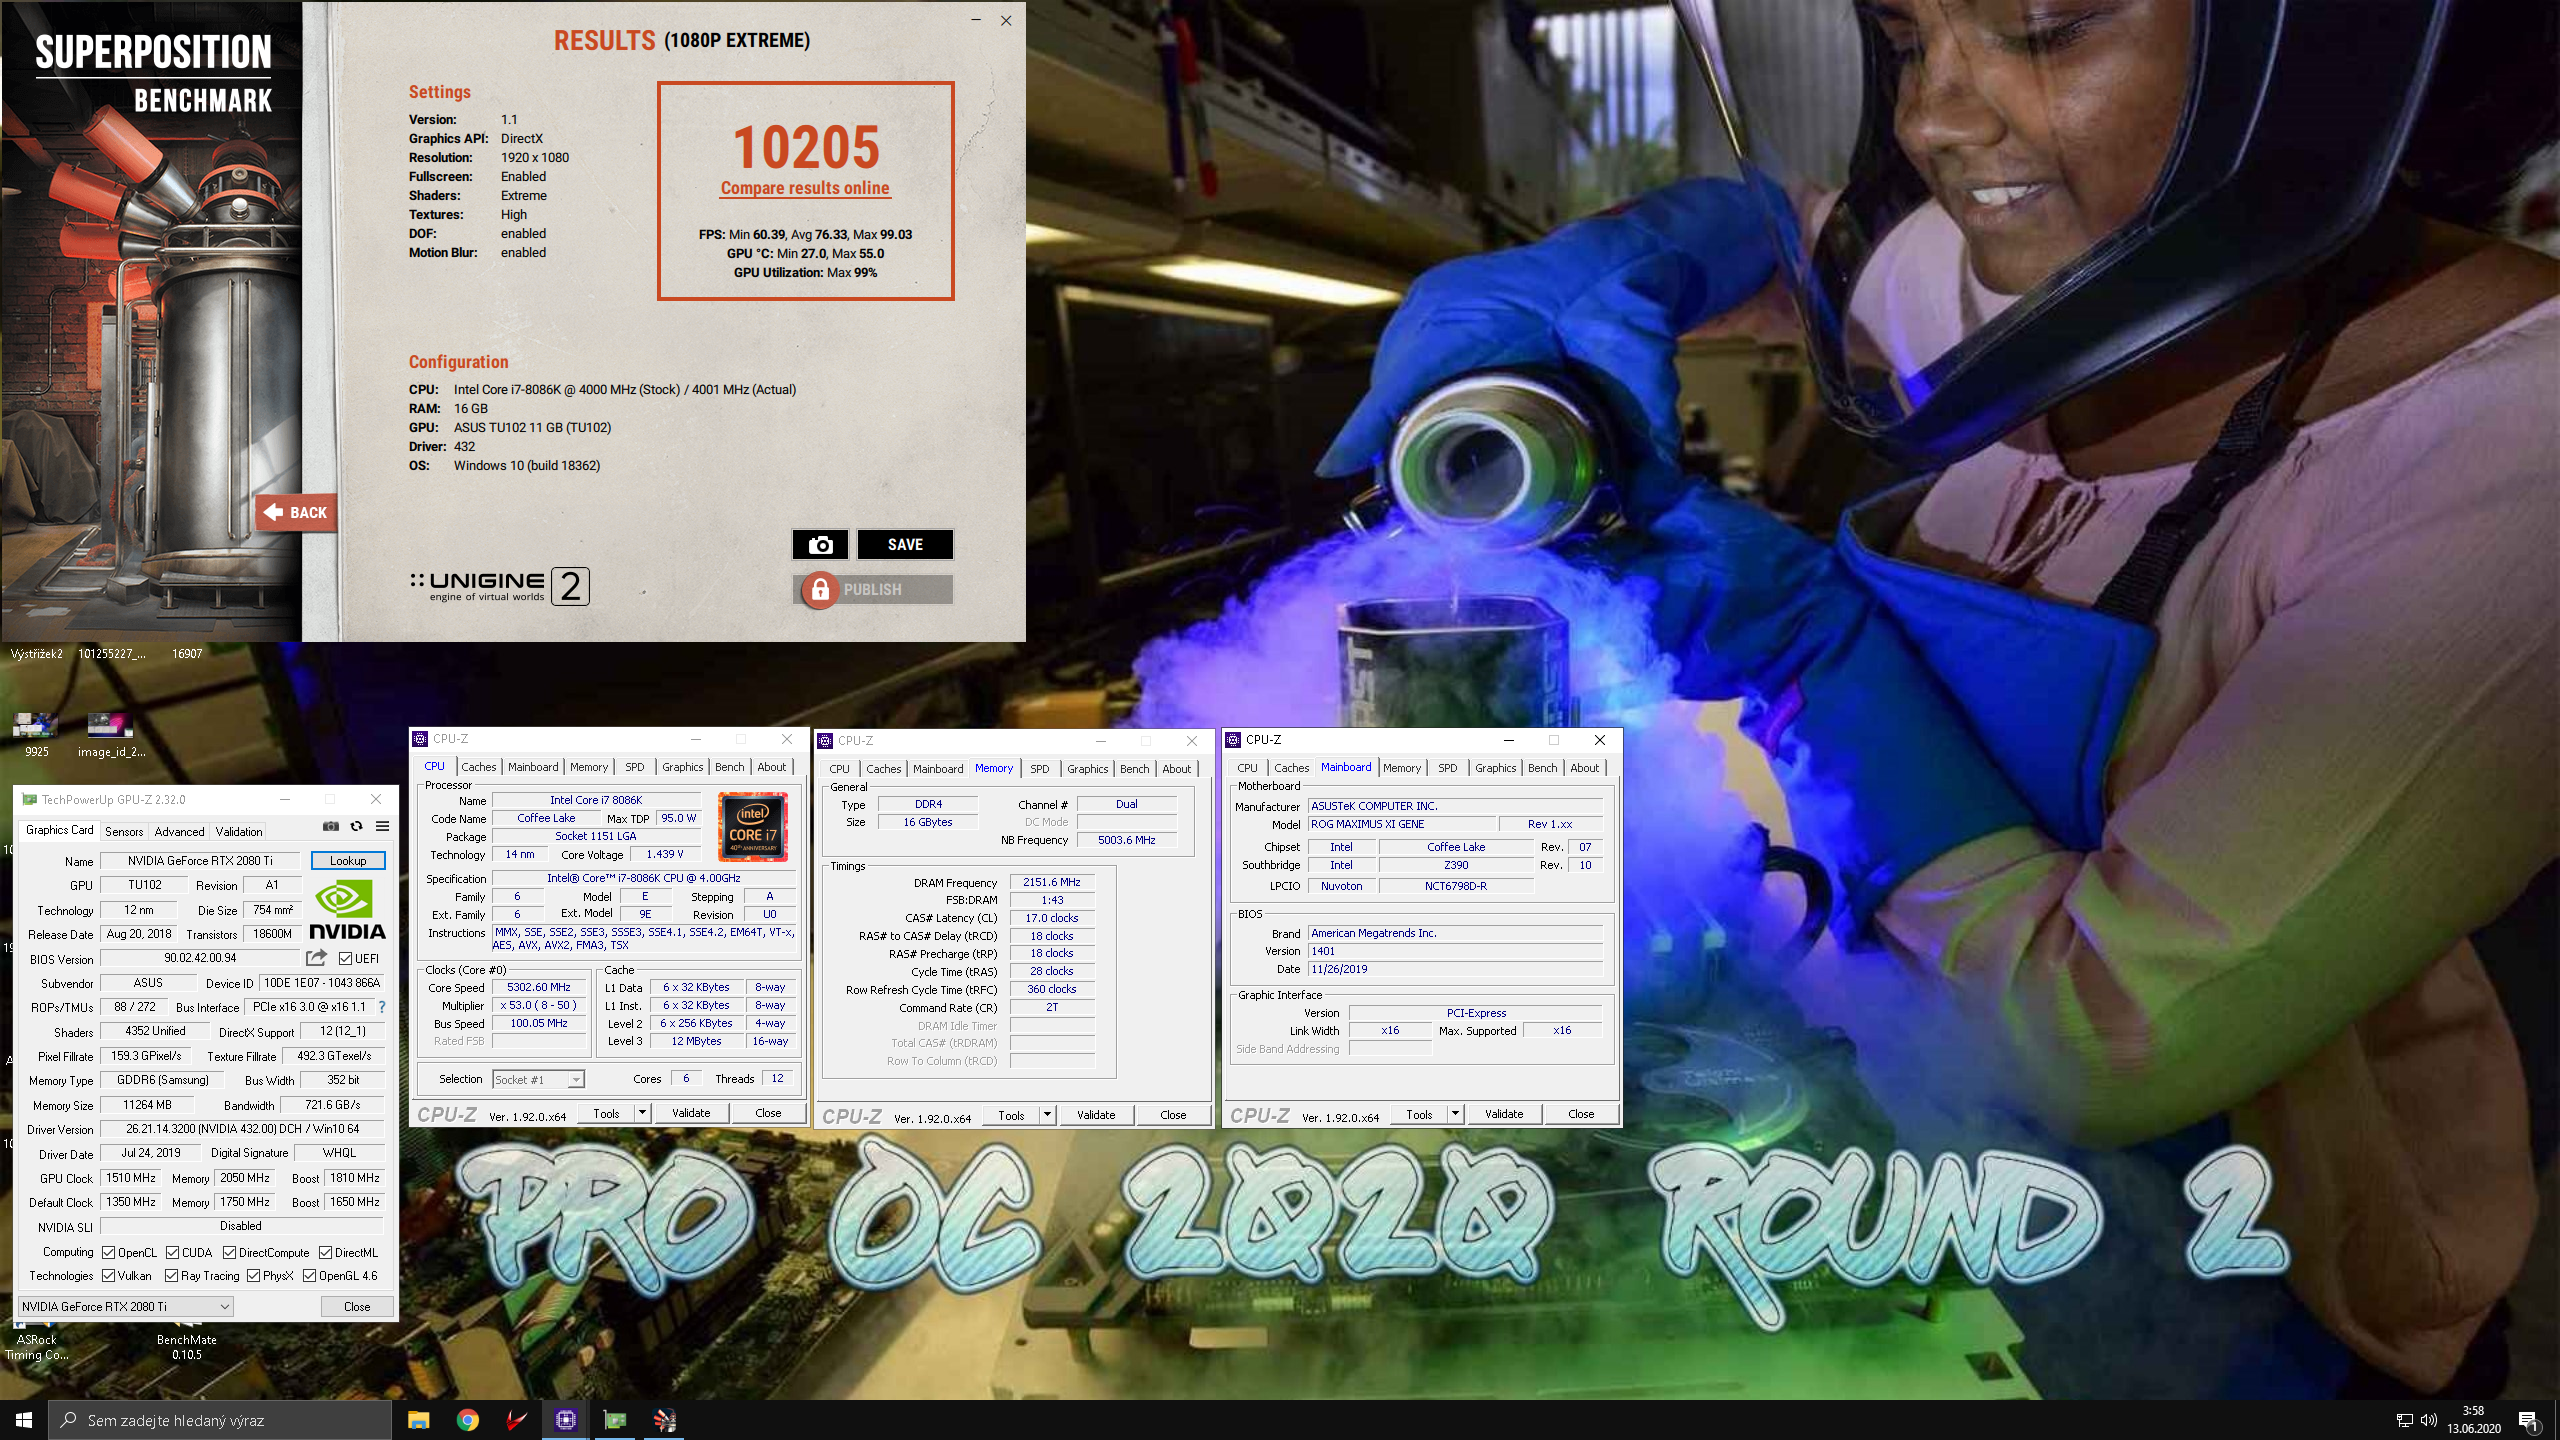Open Caches tab in first CPU-Z window
The height and width of the screenshot is (1440, 2560).
(478, 767)
